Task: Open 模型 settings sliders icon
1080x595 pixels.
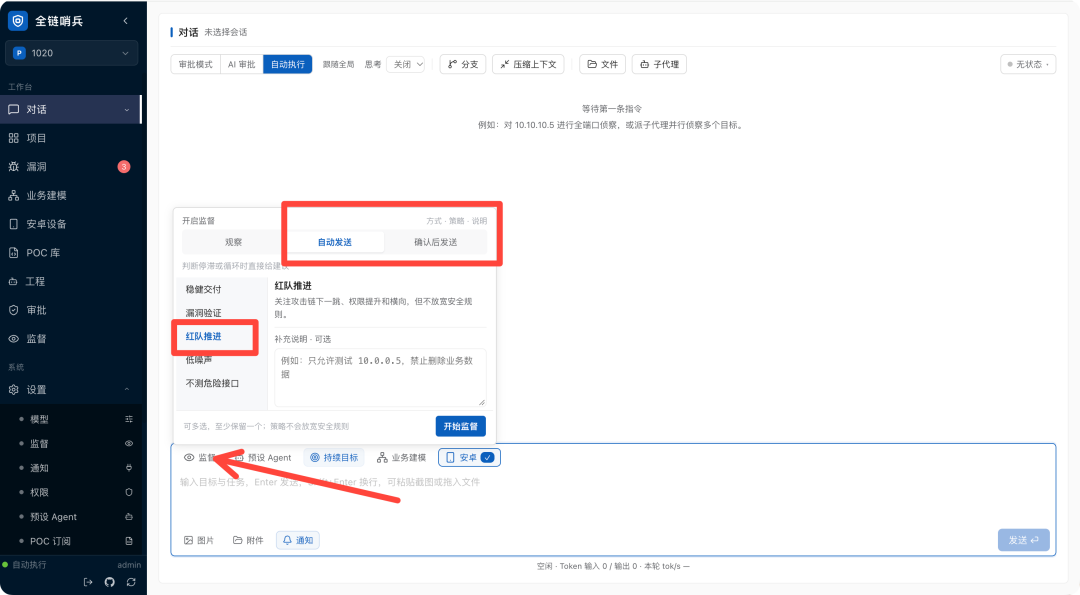Action: [129, 419]
